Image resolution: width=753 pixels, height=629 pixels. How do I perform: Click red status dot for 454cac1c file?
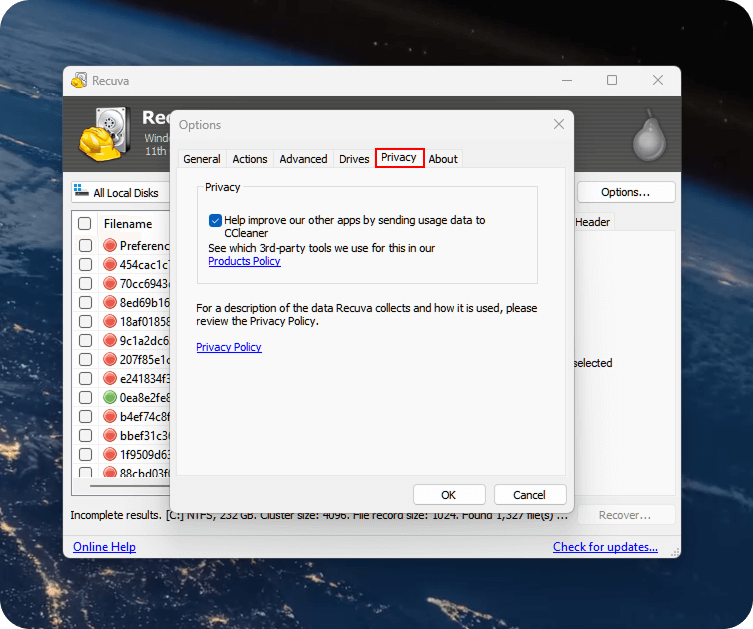110,264
